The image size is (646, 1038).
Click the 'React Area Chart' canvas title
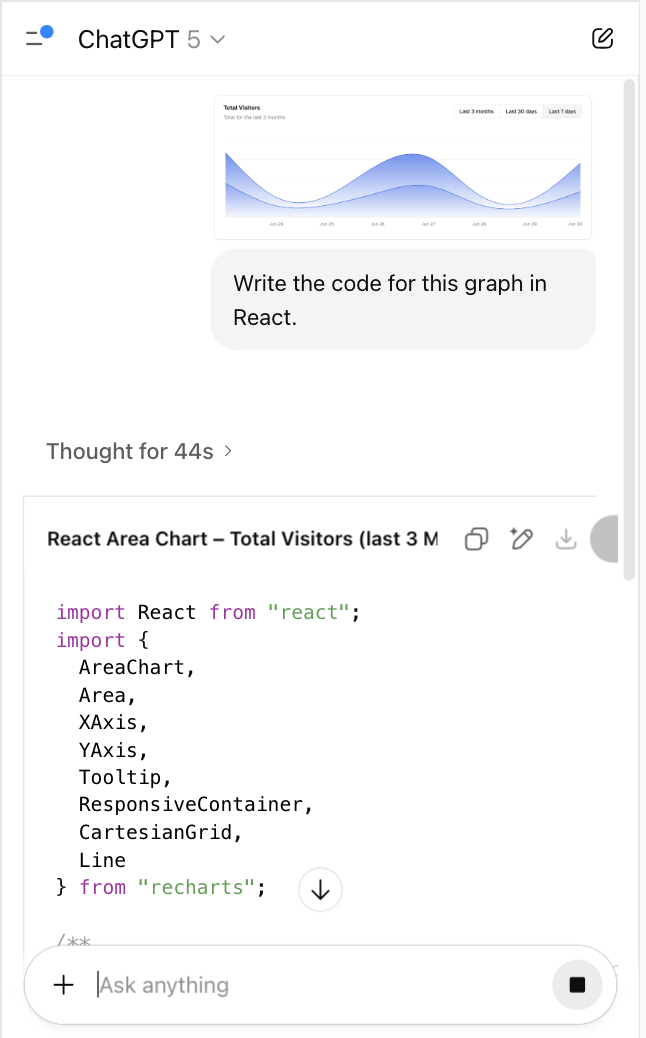(x=242, y=539)
